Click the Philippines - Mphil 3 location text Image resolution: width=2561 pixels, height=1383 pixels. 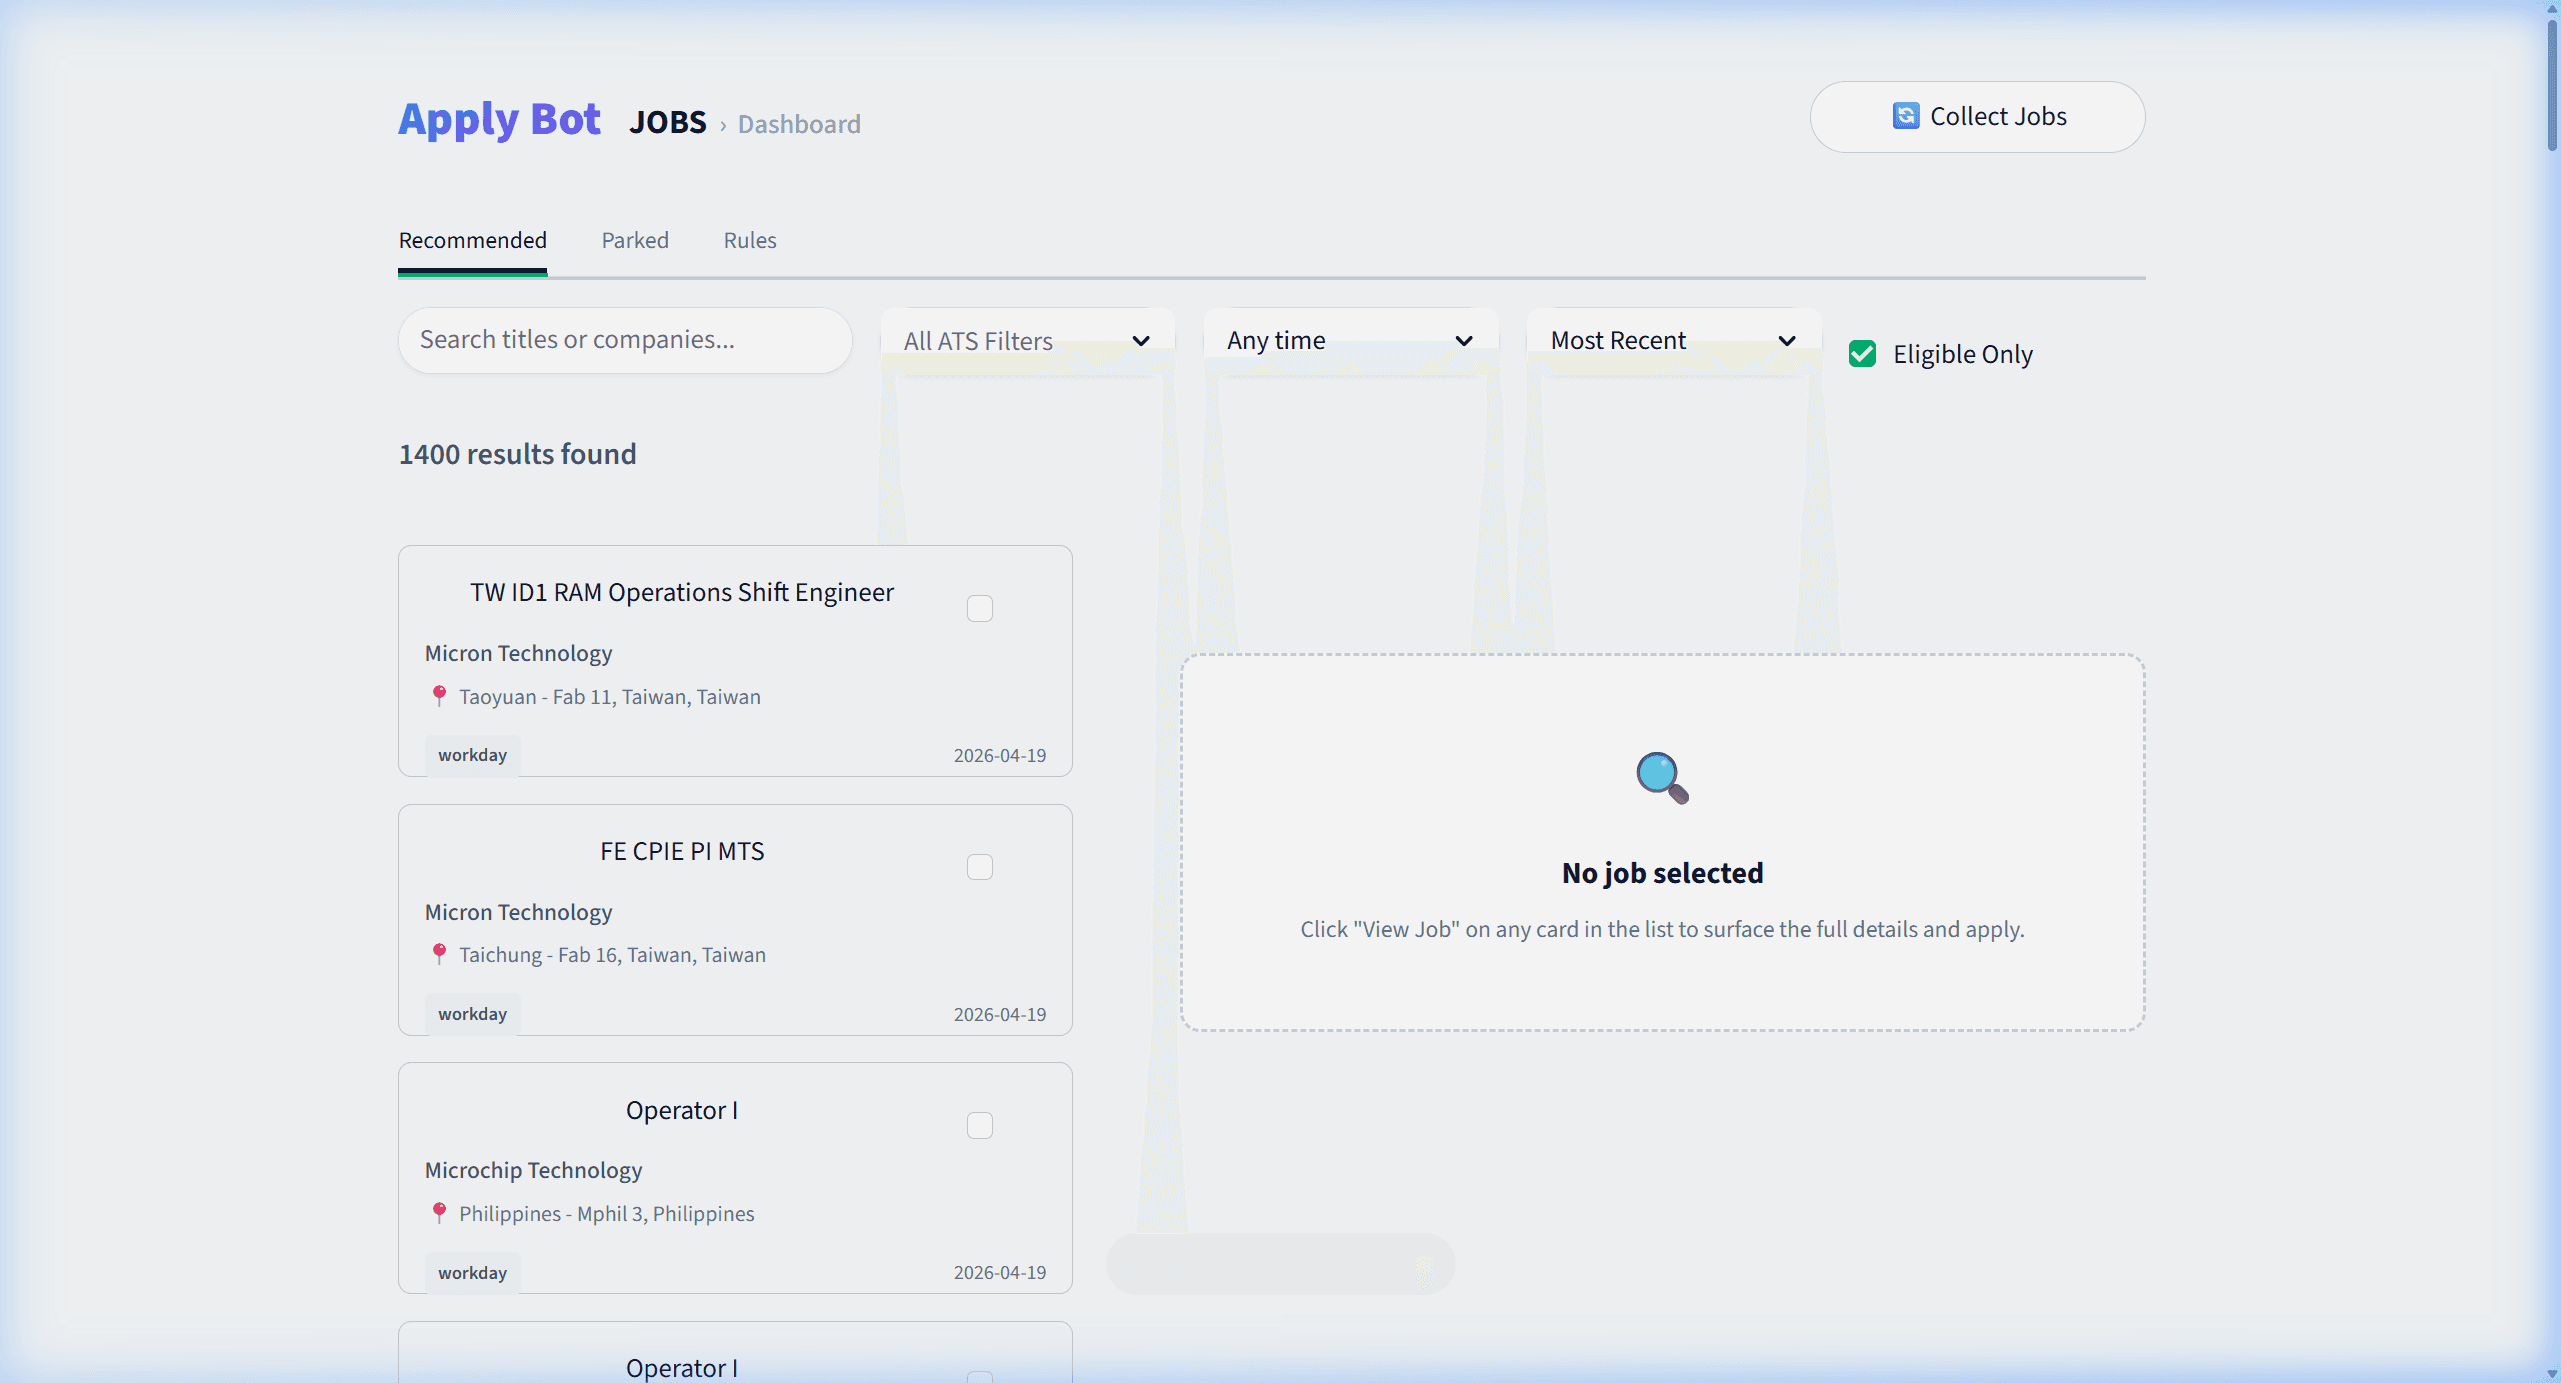click(x=606, y=1214)
